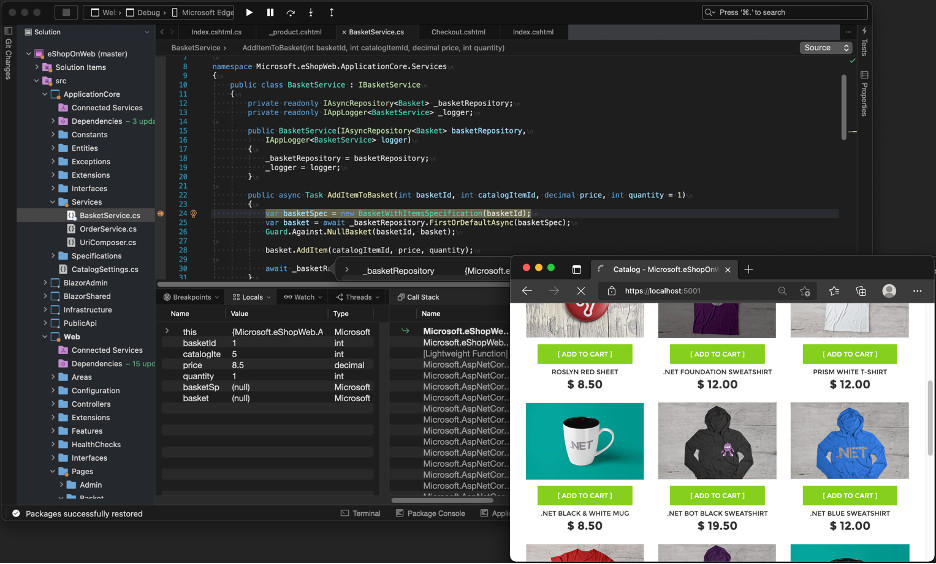Click the localhost address bar in Edge

coord(694,291)
